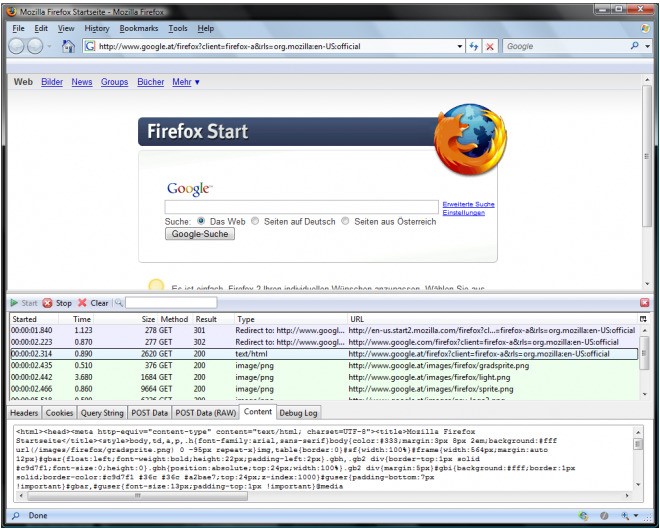660x529 pixels.
Task: Click the web page vertical scrollbar thumb
Action: 647,157
